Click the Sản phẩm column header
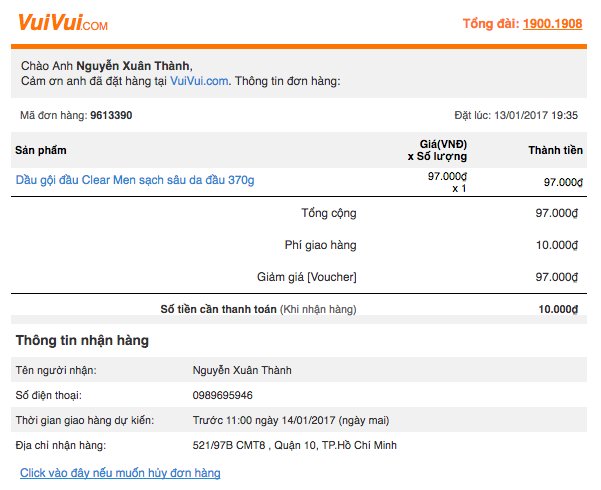The image size is (601, 490). pos(41,150)
